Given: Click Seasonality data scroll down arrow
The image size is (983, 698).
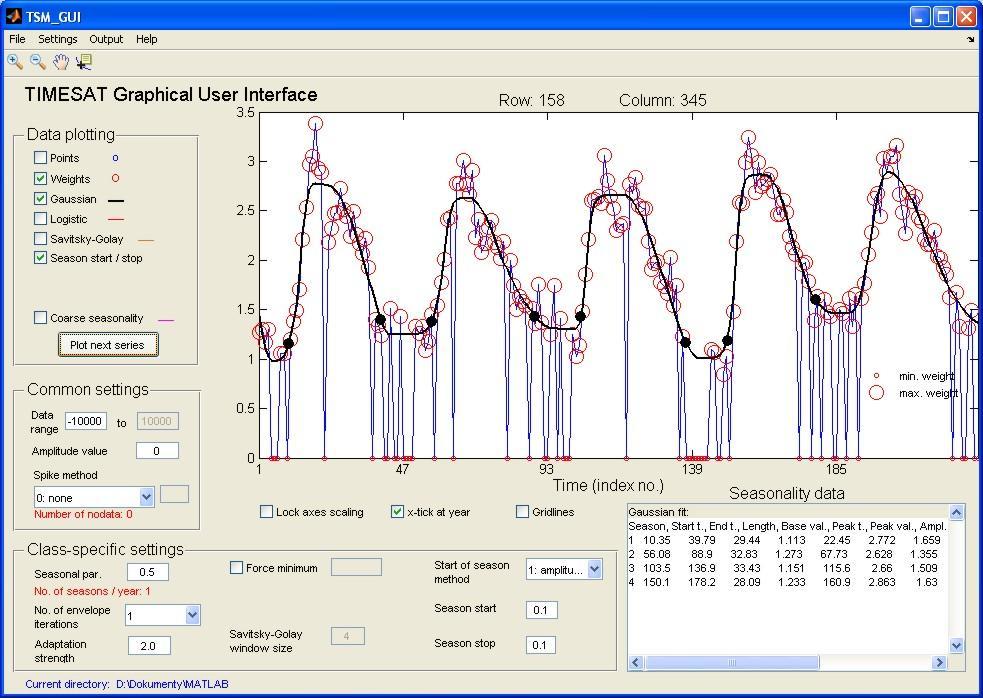Looking at the screenshot, I should point(956,645).
